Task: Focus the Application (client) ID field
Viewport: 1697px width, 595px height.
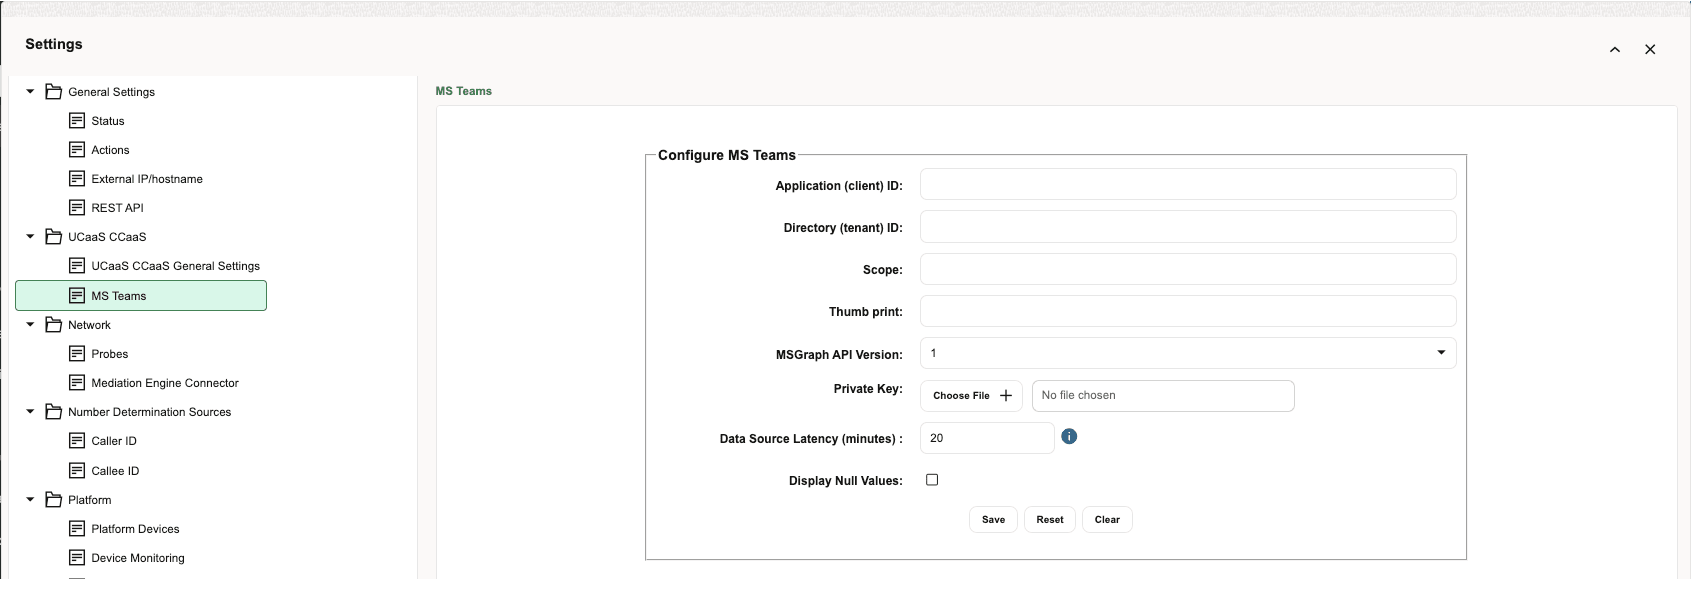Action: pyautogui.click(x=1188, y=184)
